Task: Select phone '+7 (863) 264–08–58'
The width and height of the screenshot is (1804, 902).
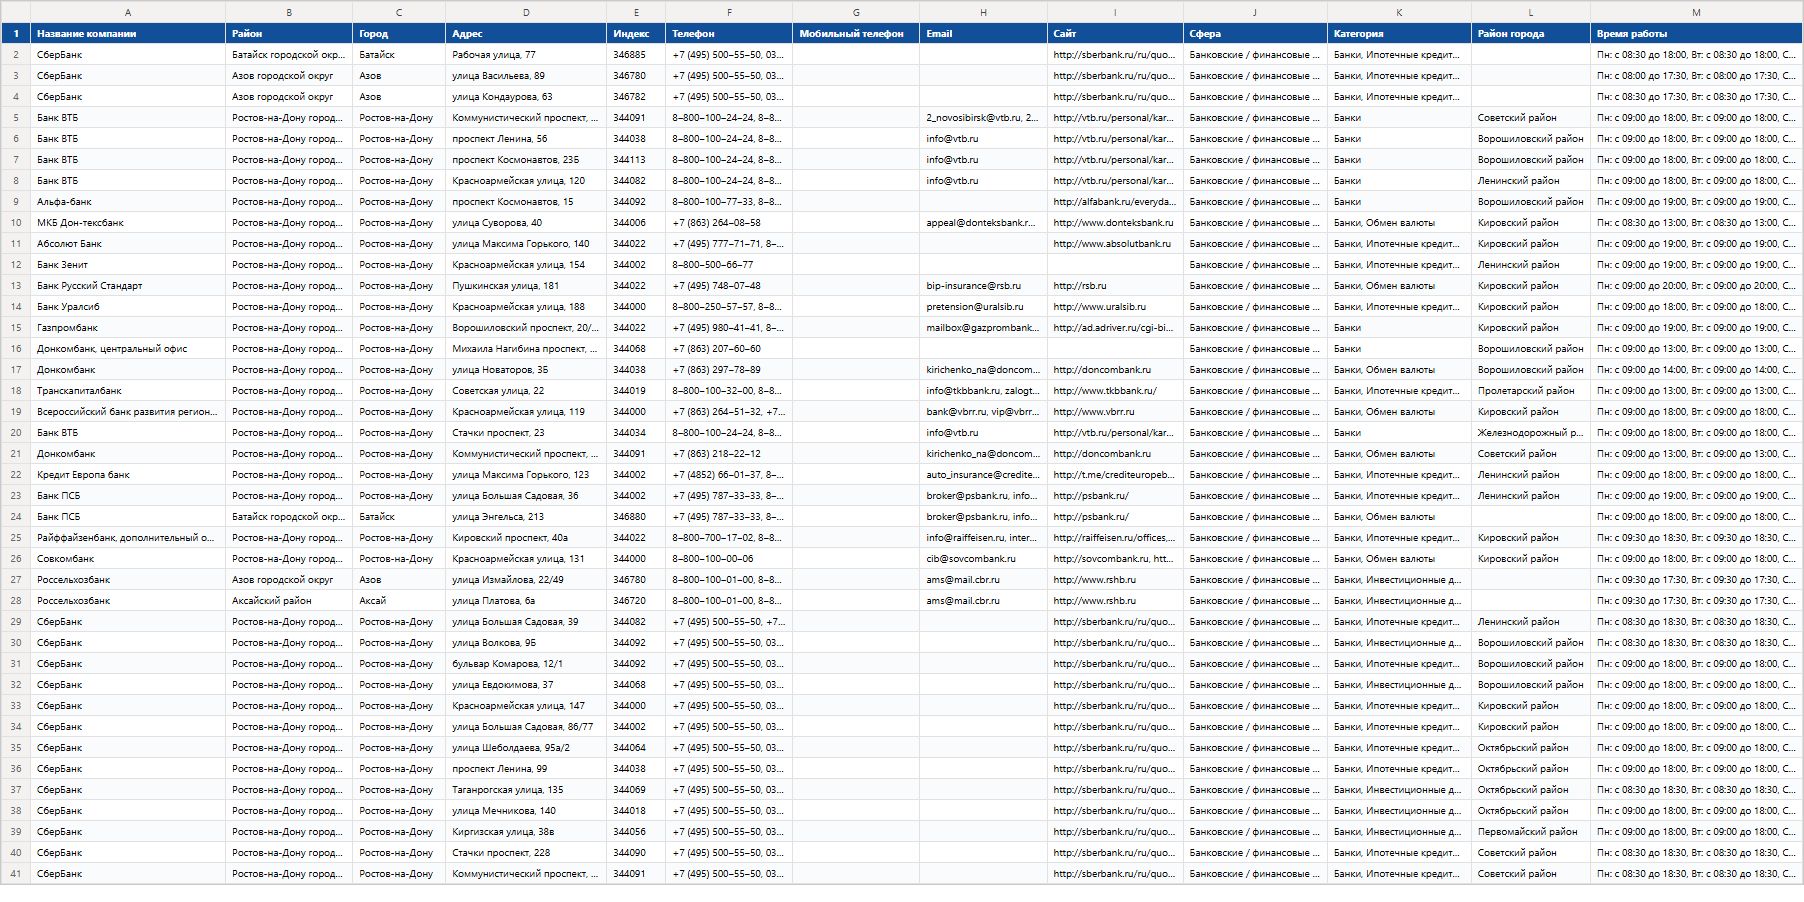Action: [x=729, y=223]
